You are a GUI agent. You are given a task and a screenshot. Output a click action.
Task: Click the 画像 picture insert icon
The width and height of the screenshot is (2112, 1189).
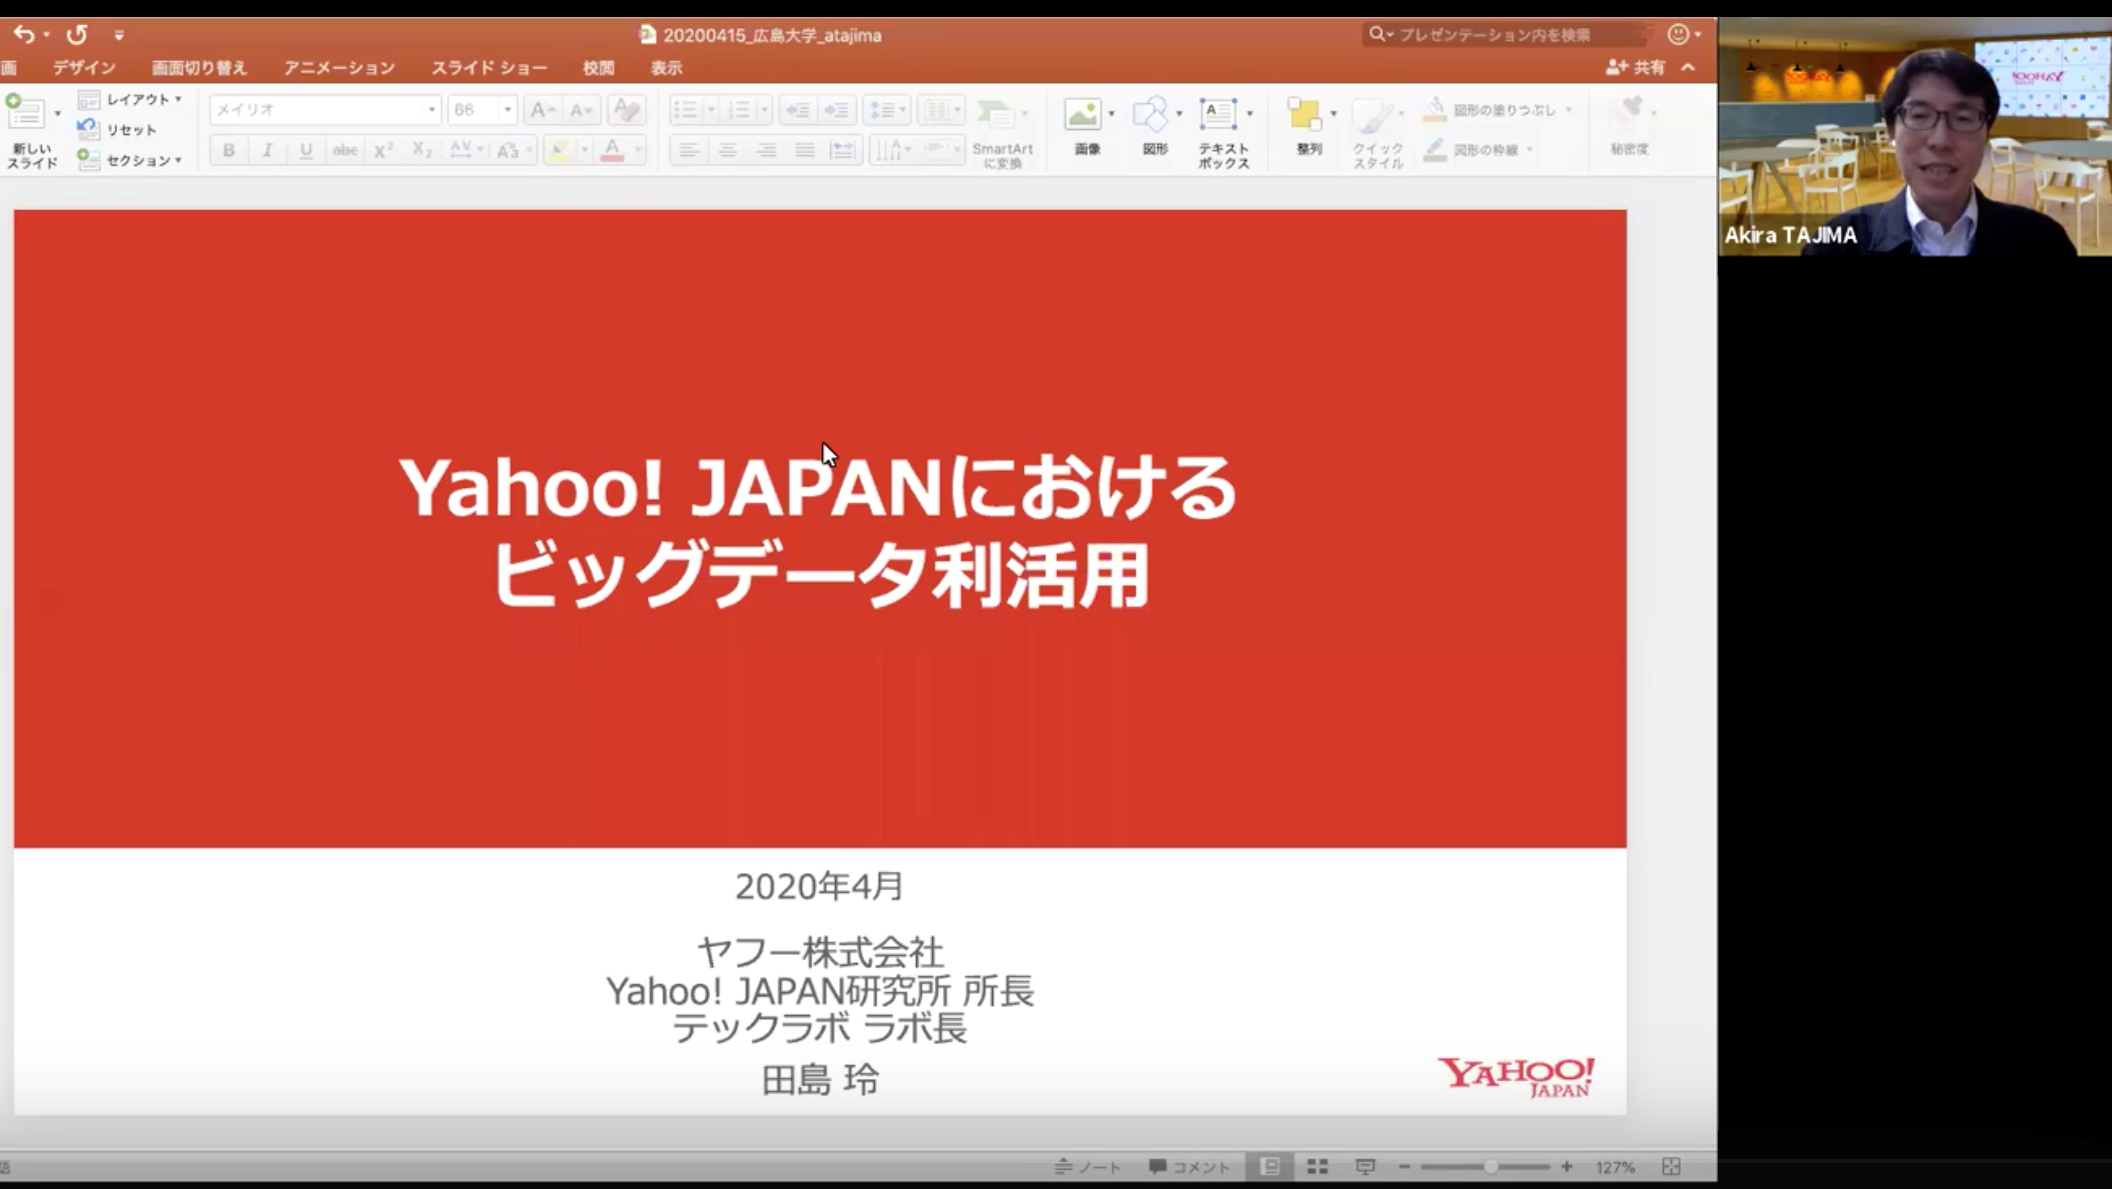(x=1083, y=115)
